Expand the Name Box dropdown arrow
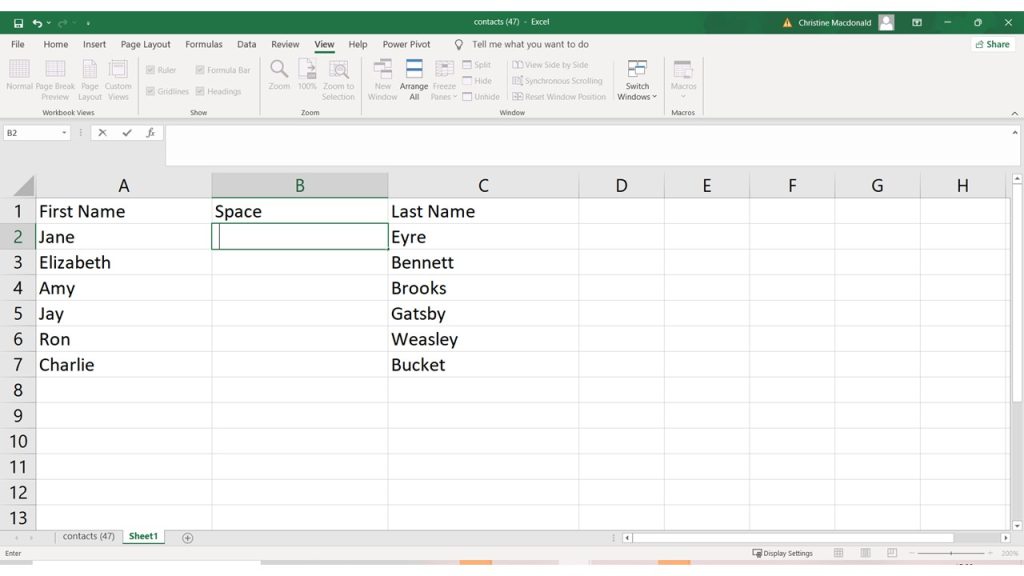The width and height of the screenshot is (1024, 576). point(65,133)
